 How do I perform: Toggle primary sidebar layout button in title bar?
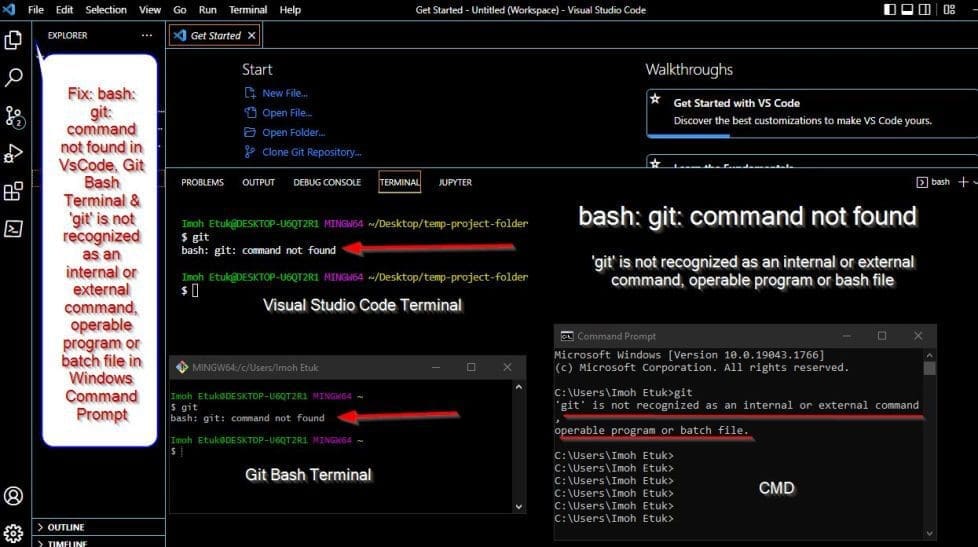pyautogui.click(x=891, y=10)
